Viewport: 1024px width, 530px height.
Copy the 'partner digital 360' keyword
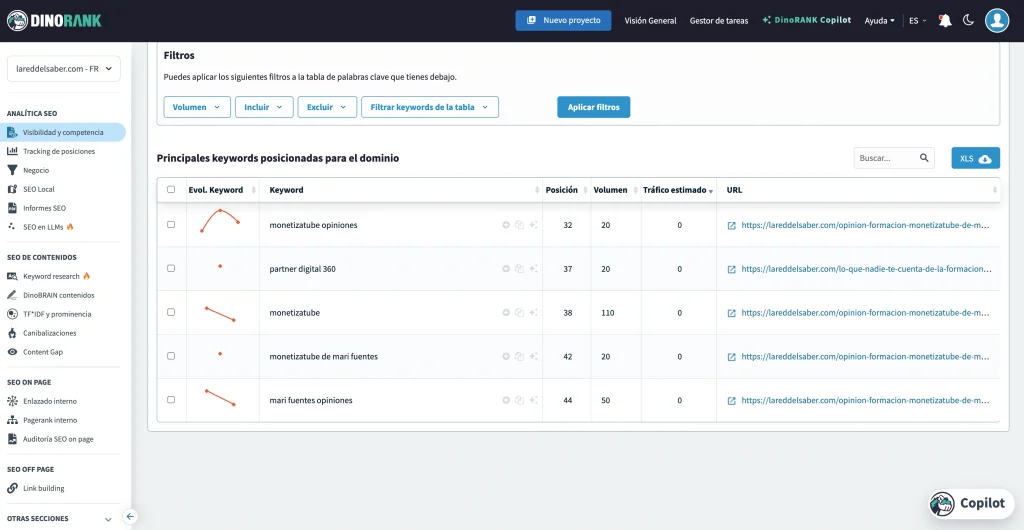coord(519,269)
